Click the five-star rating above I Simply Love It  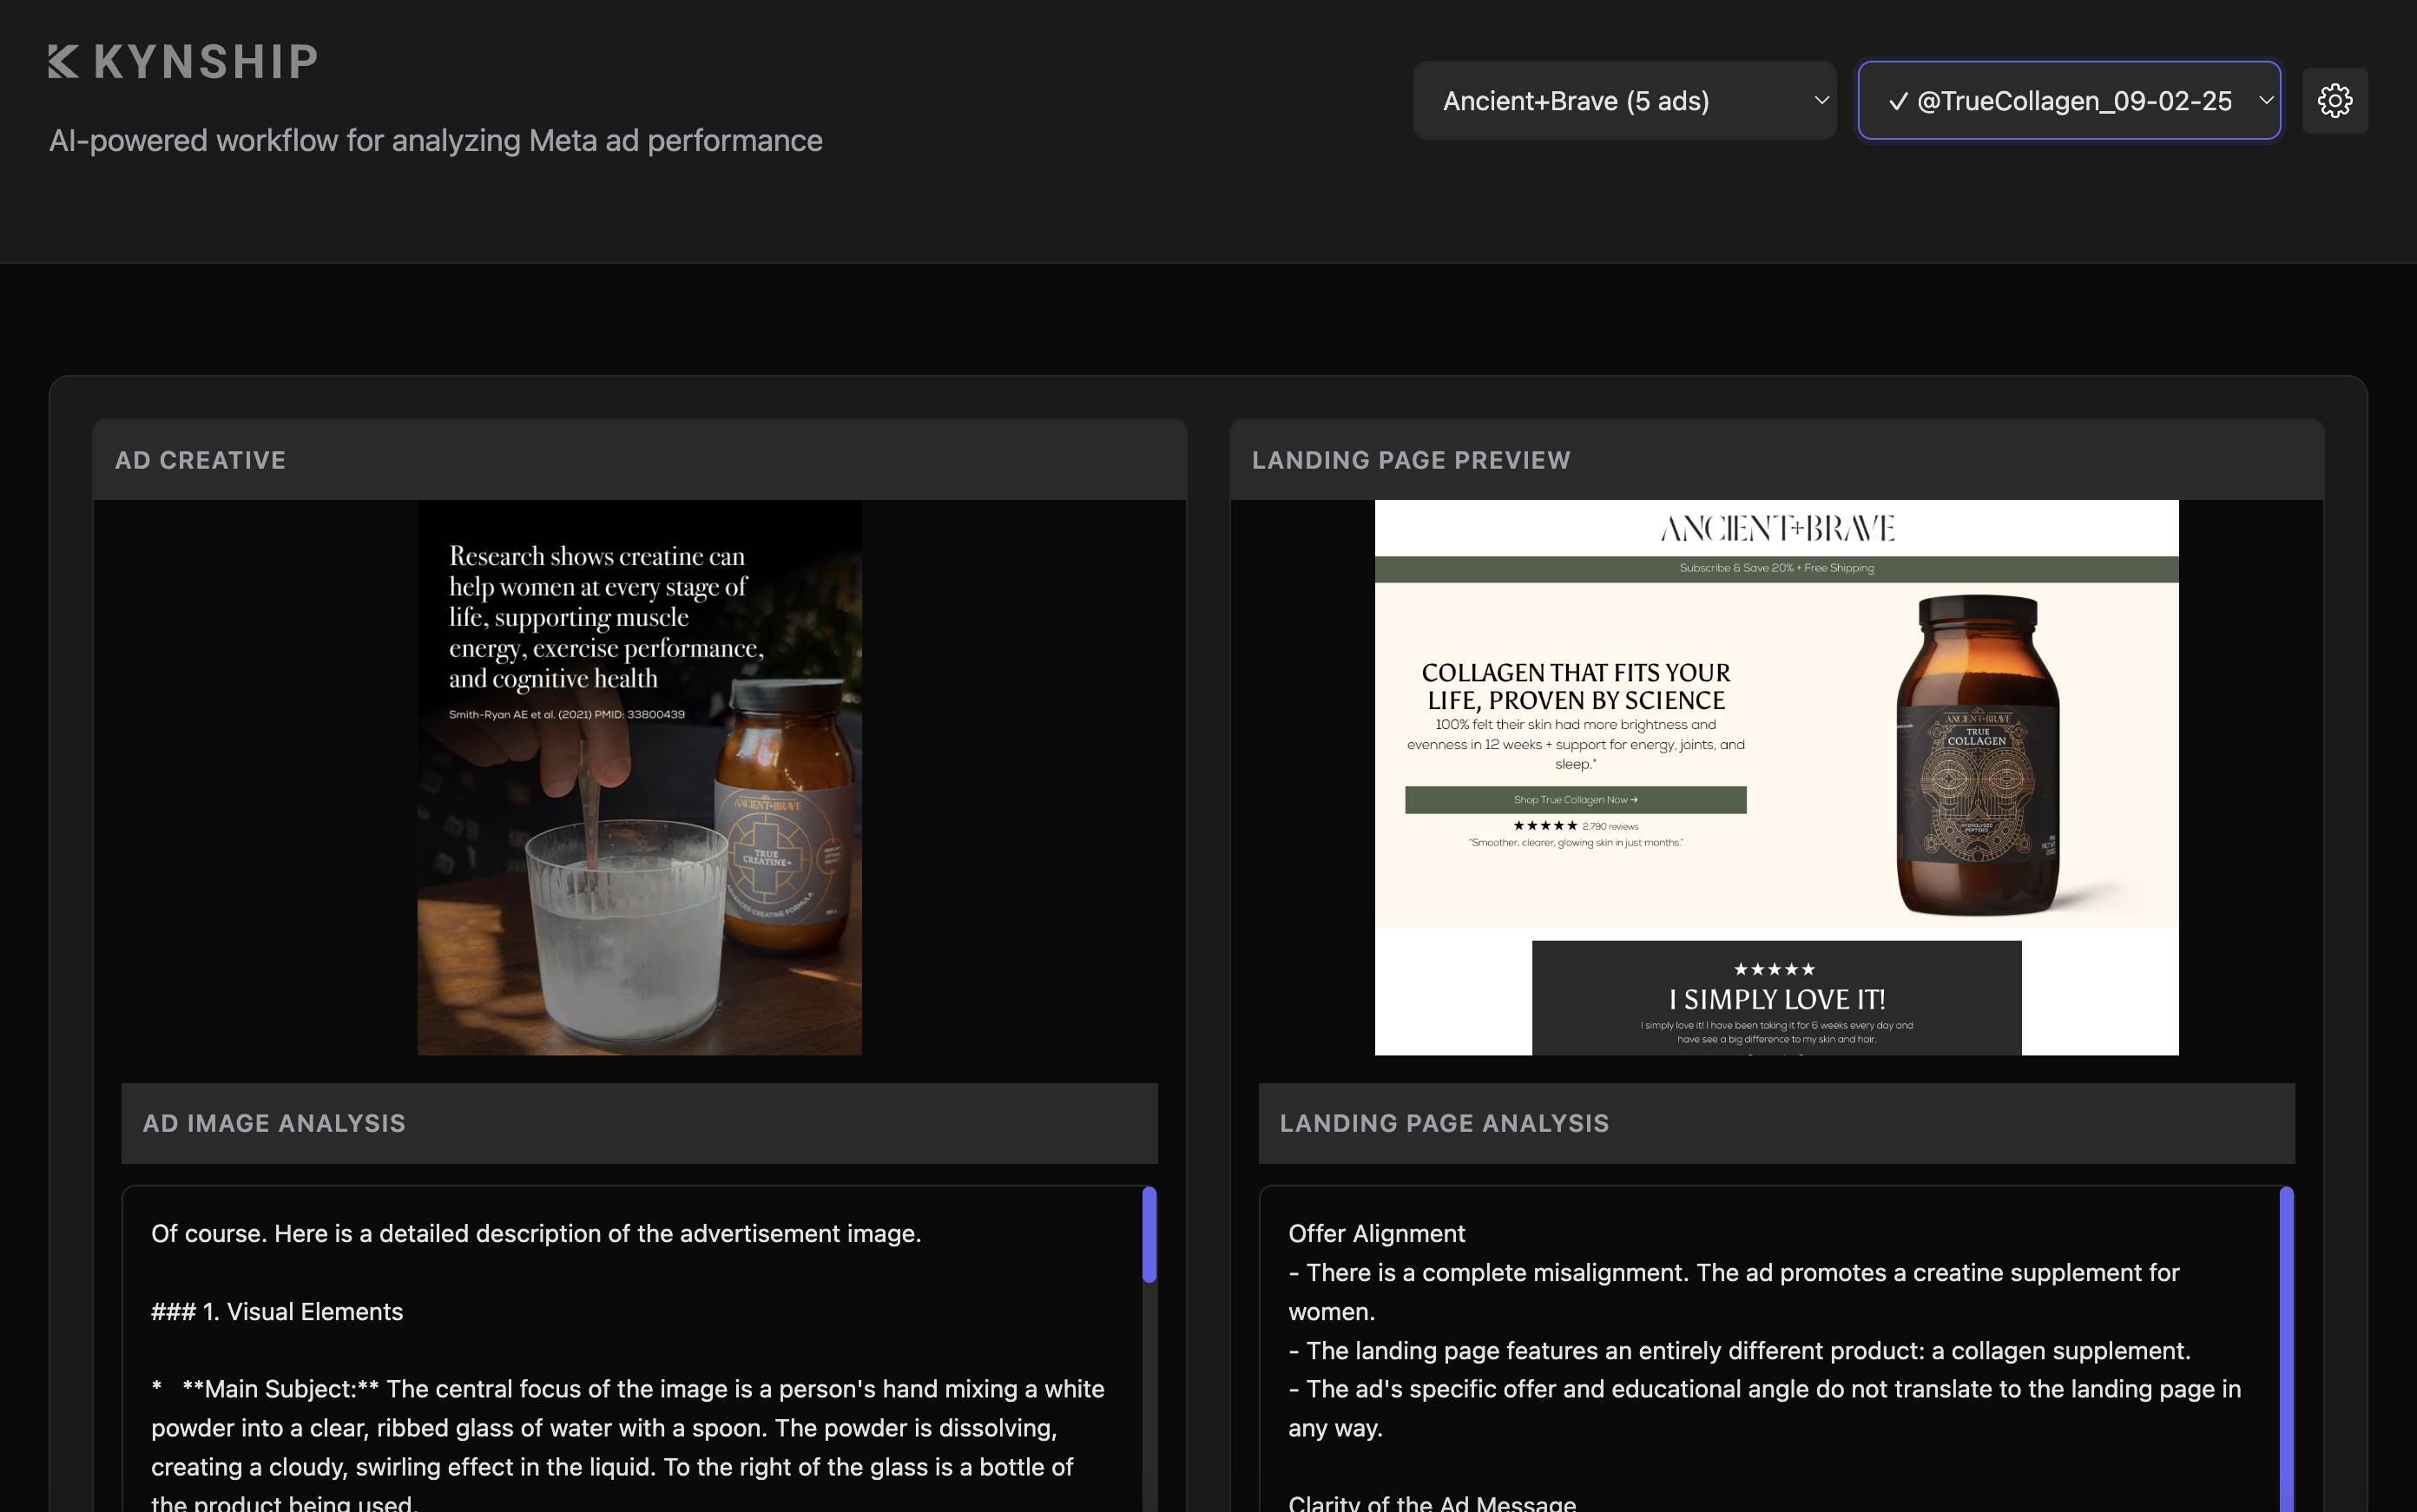click(1774, 969)
